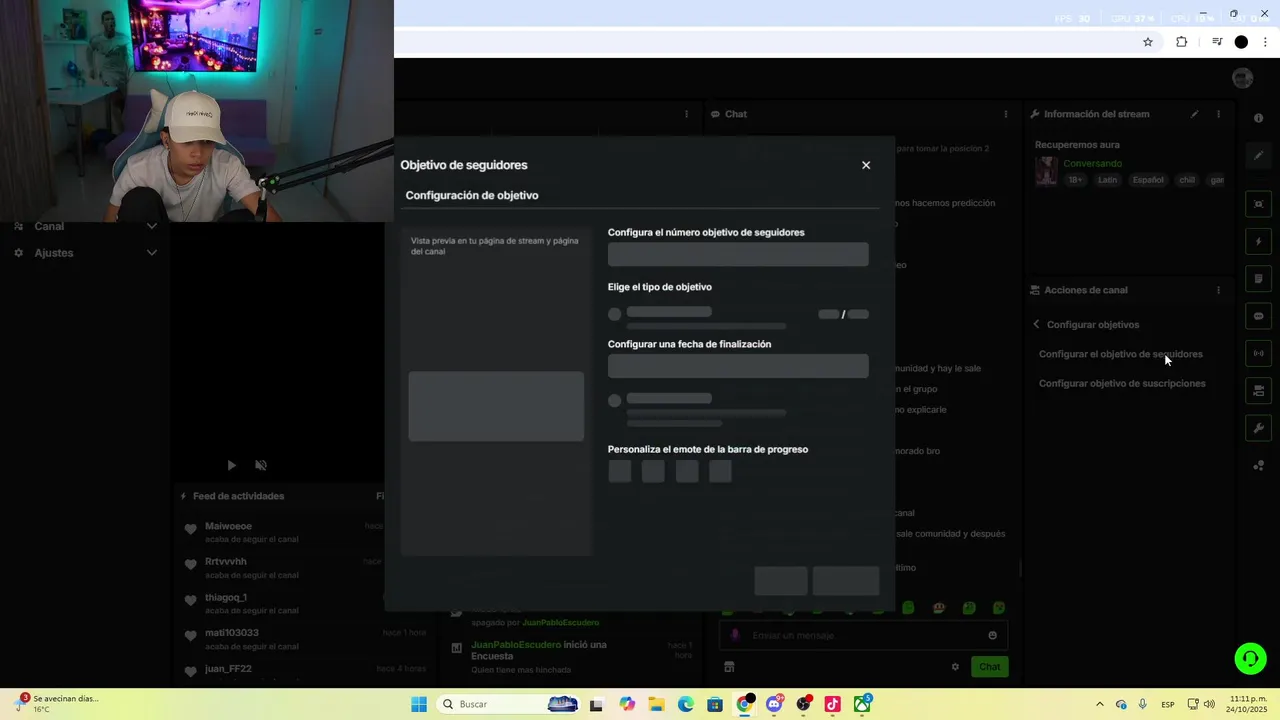Open browser media controls icon

pos(1217,42)
